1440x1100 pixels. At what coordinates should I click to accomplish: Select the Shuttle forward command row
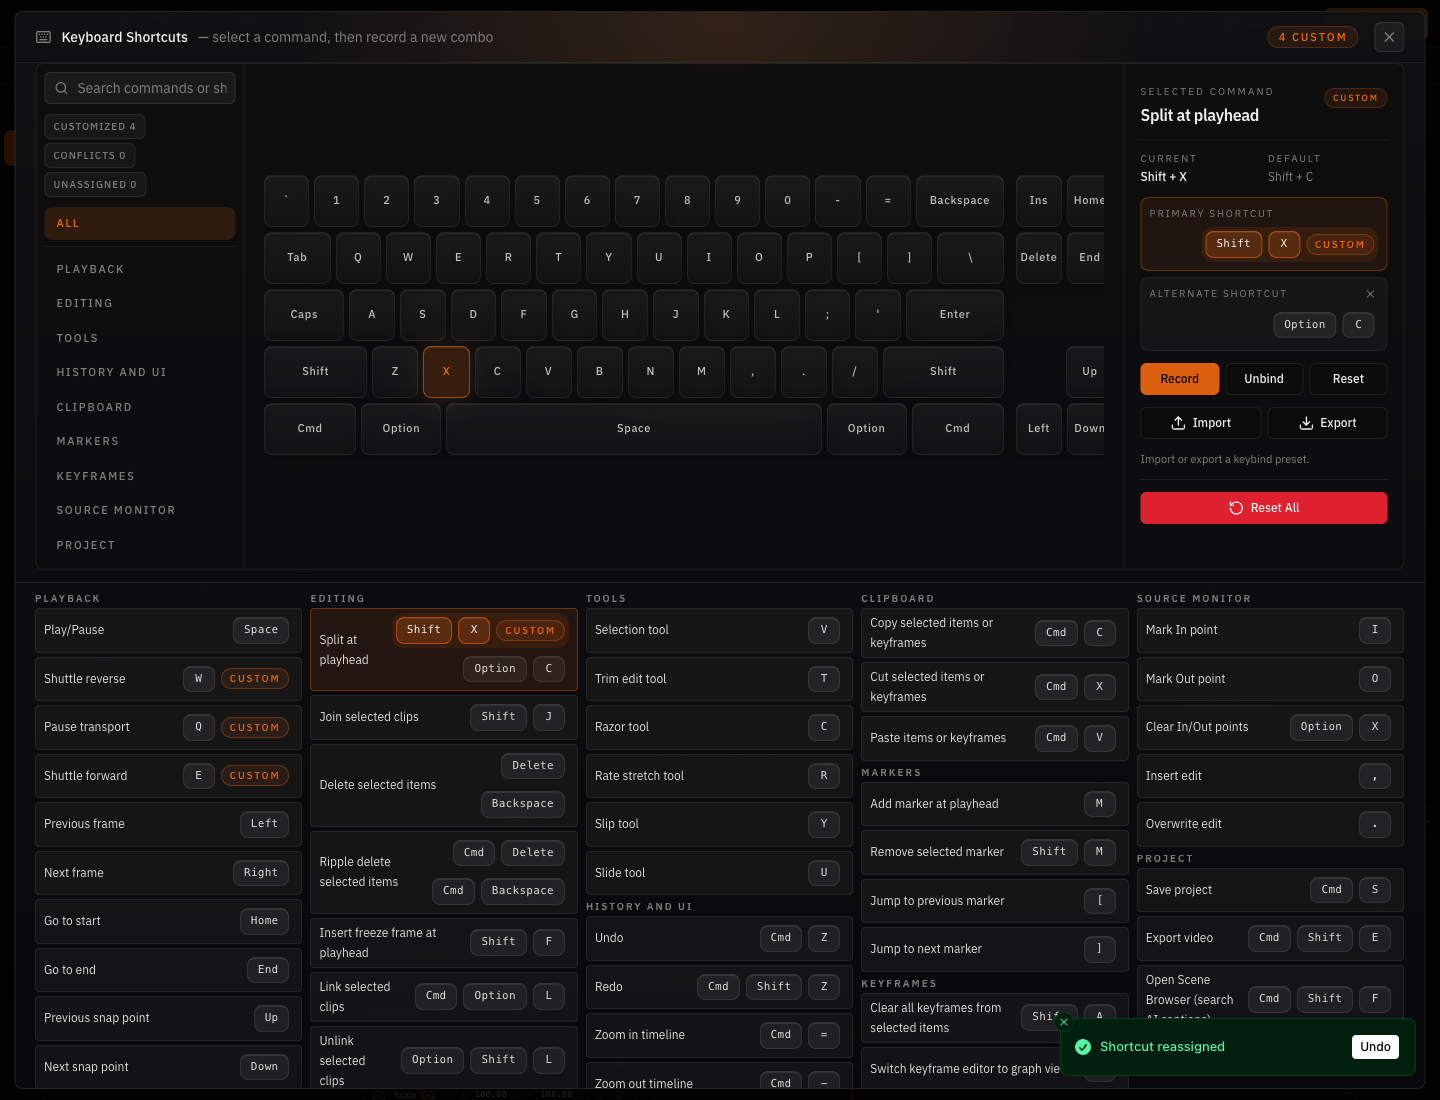[168, 776]
